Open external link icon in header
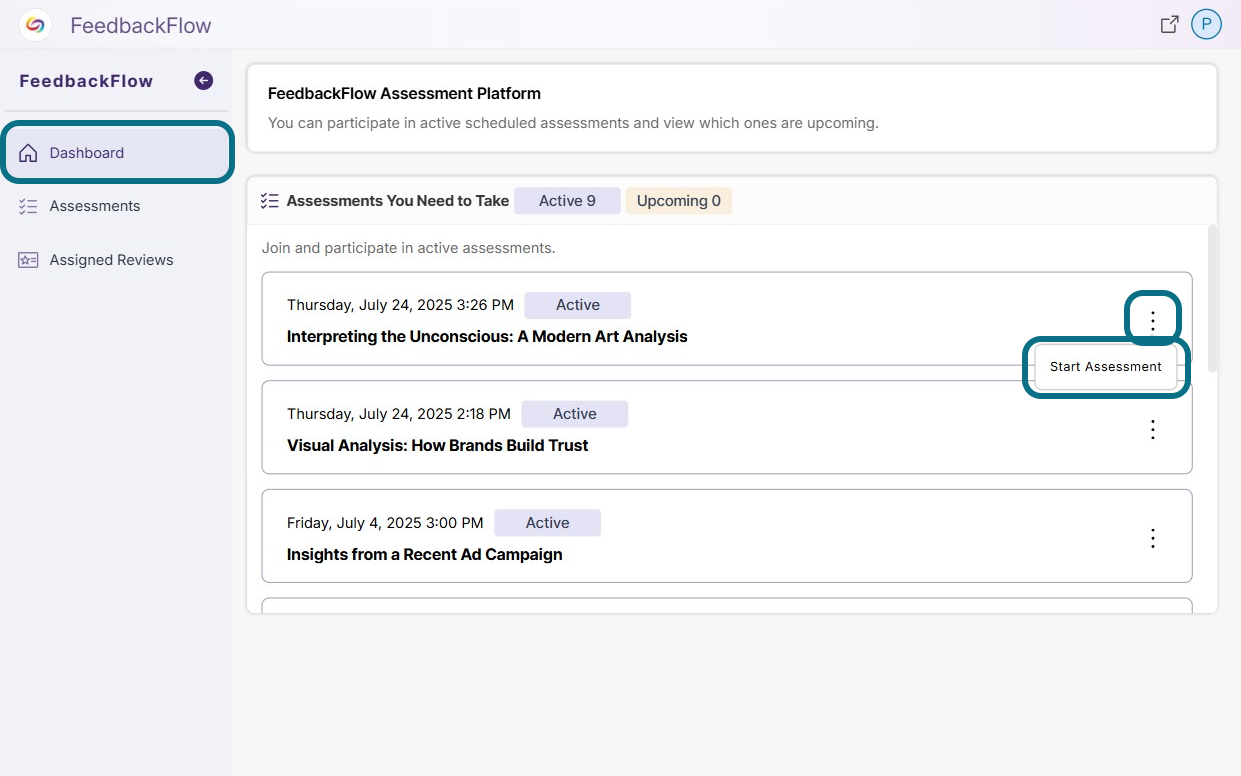 1169,25
